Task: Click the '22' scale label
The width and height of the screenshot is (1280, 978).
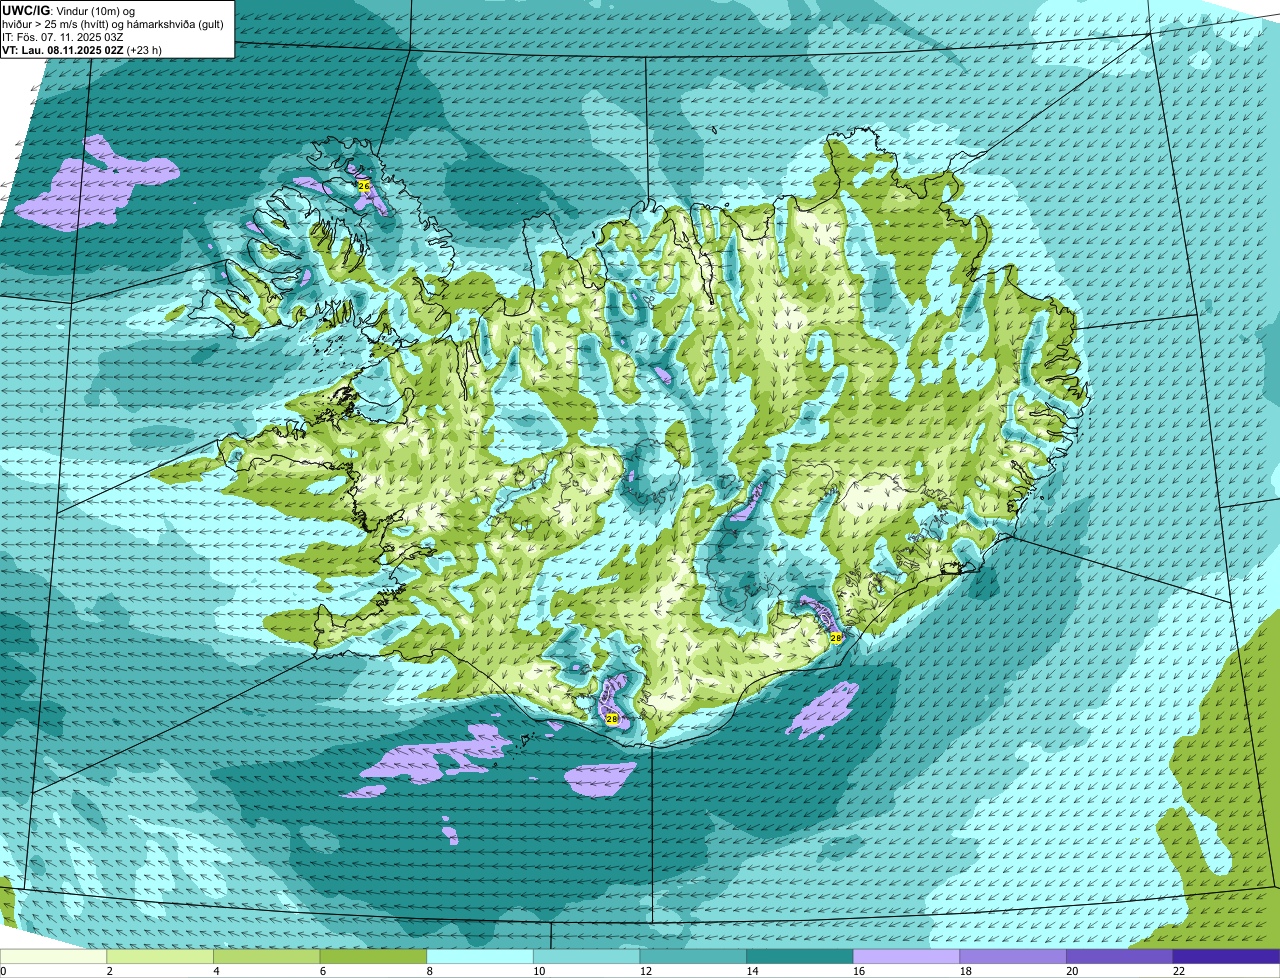Action: [1178, 971]
